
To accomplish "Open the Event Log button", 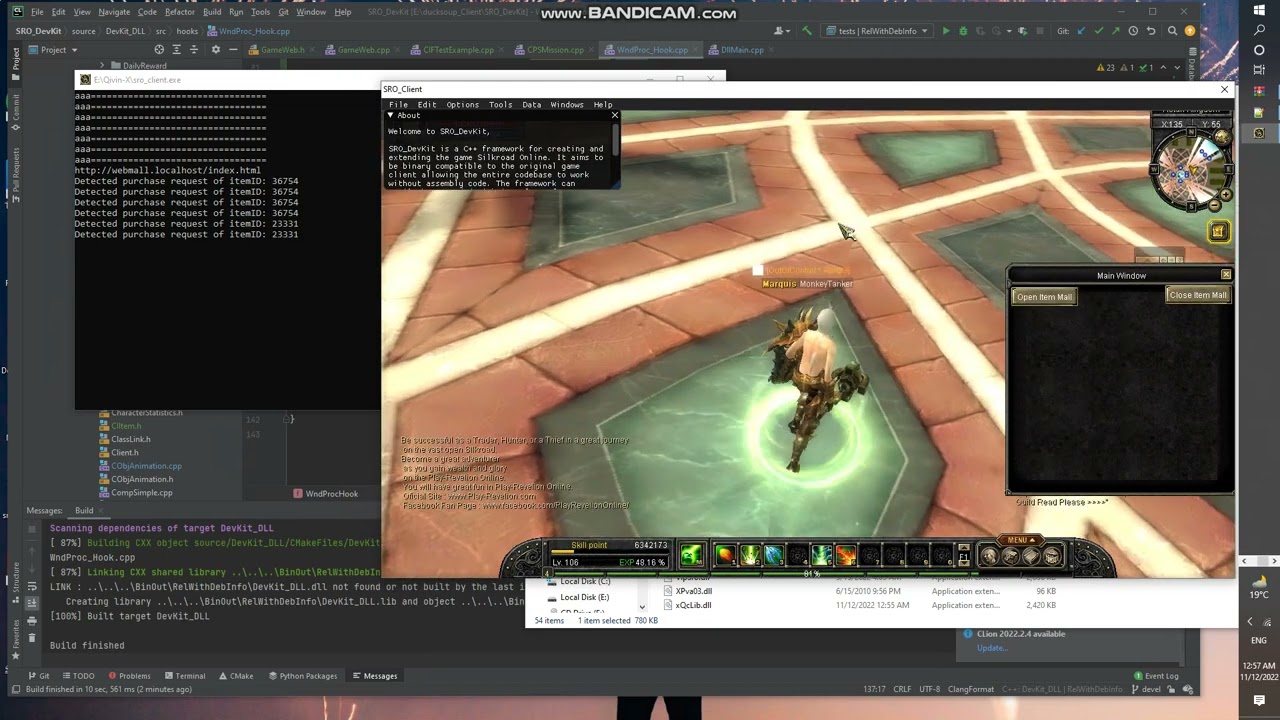I will pos(1155,676).
